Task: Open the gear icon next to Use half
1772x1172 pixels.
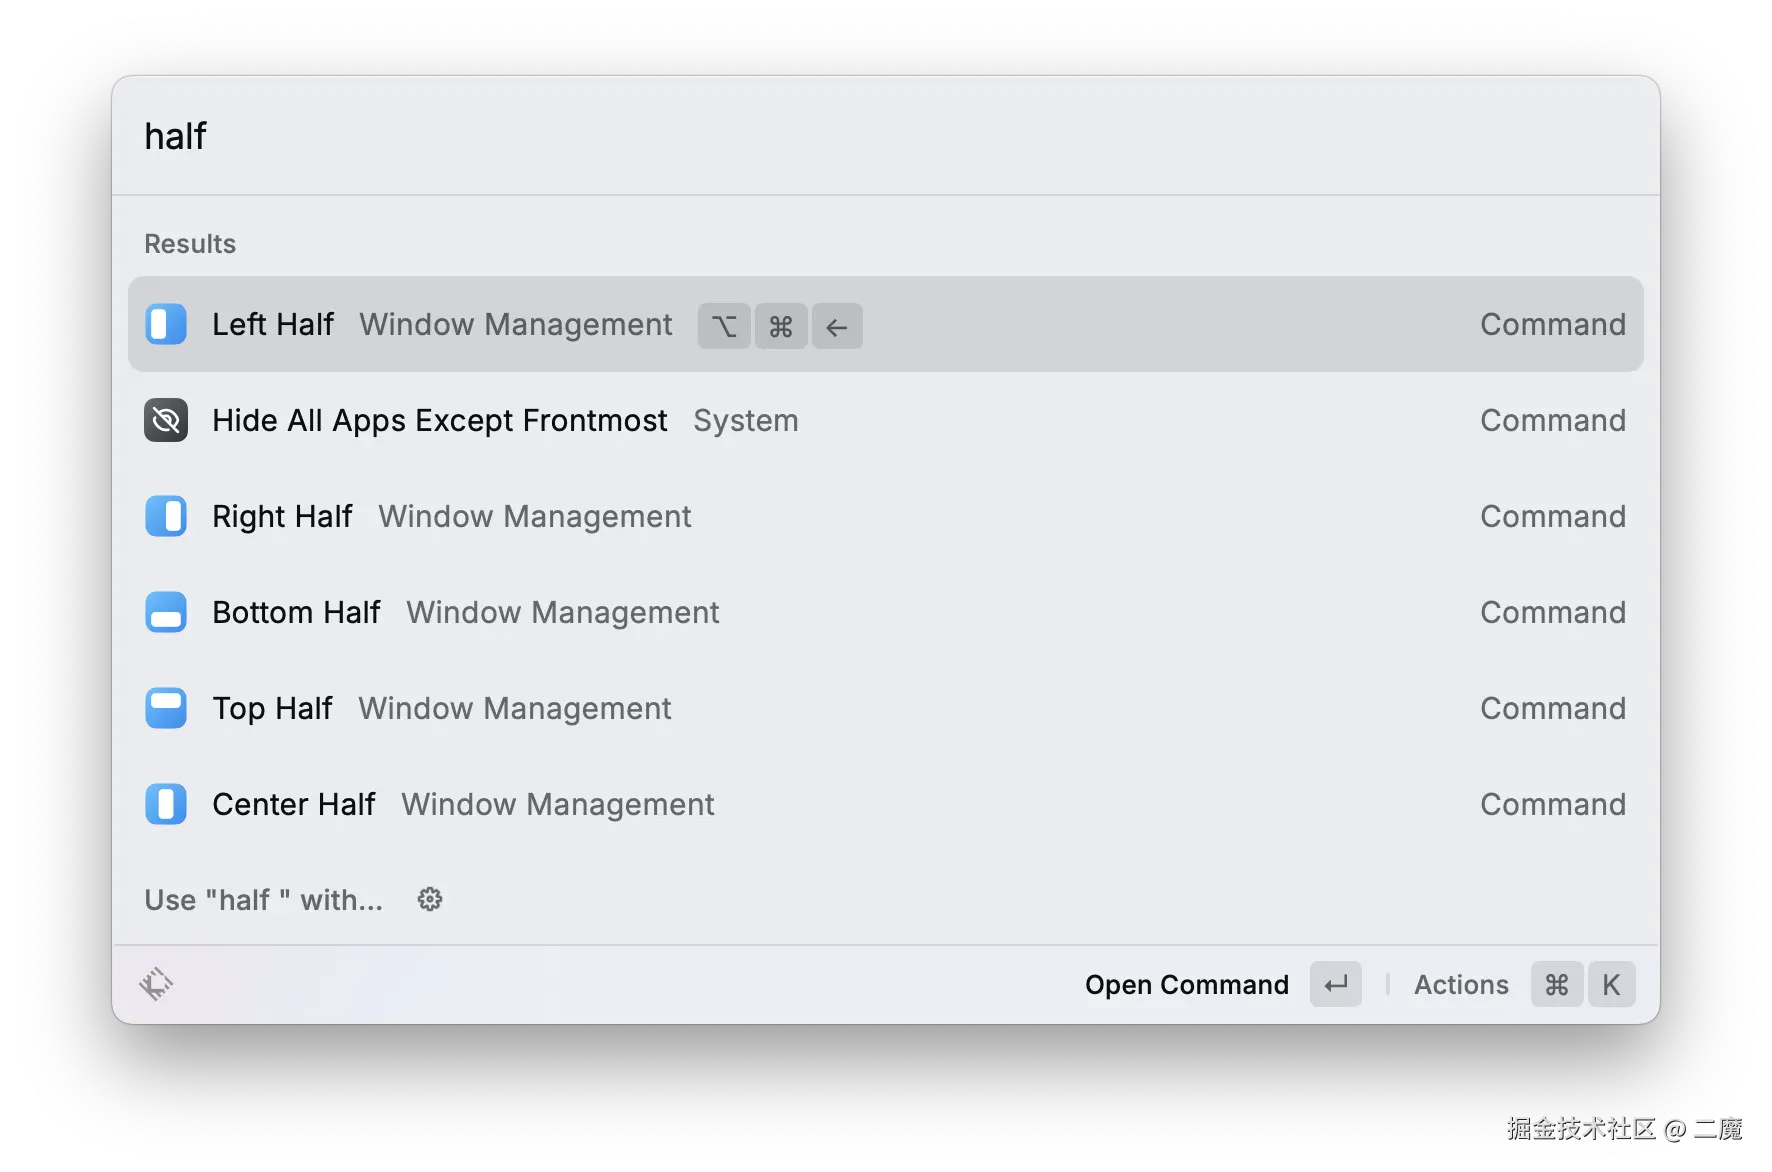Action: [x=429, y=899]
